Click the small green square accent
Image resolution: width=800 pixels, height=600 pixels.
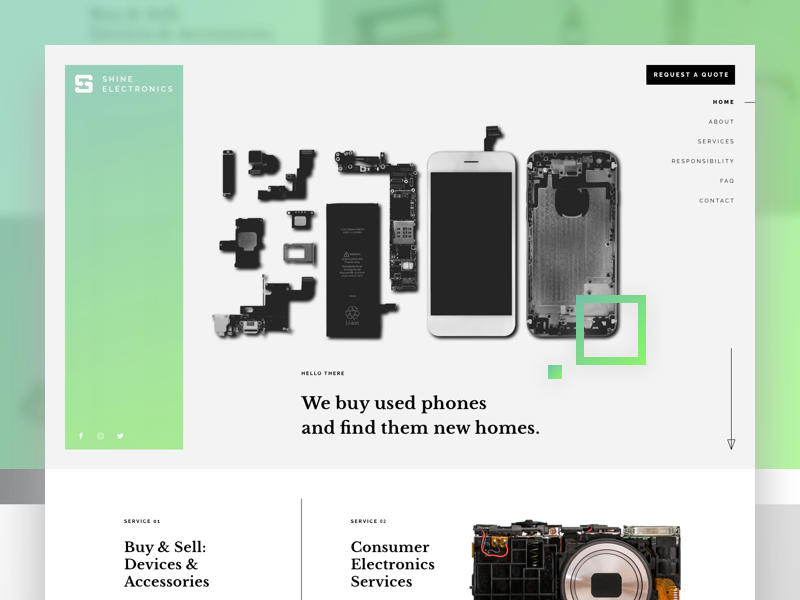click(555, 372)
